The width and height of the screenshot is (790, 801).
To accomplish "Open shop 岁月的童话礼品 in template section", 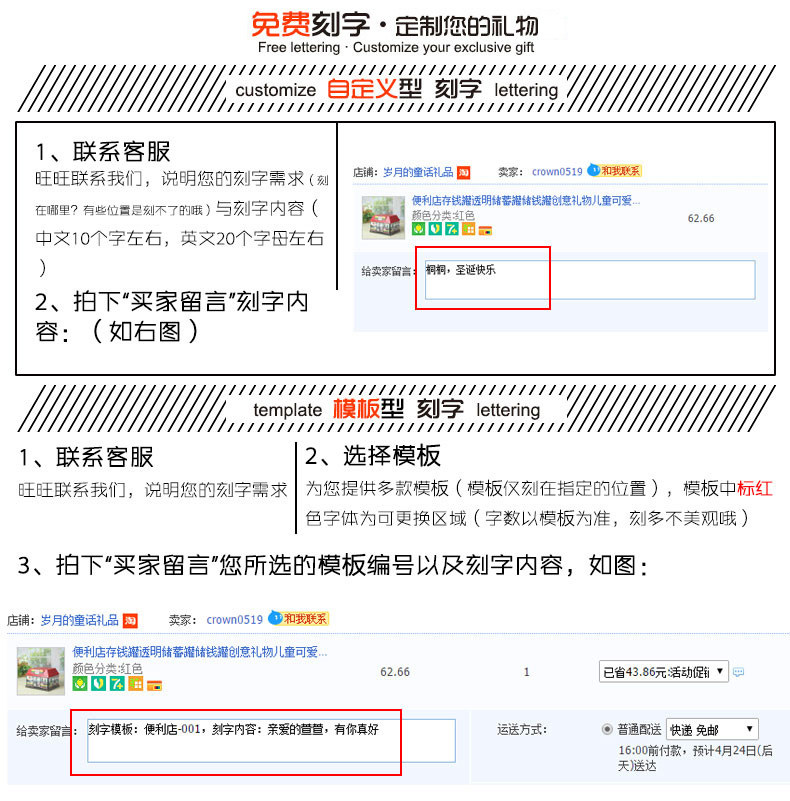I will (80, 621).
